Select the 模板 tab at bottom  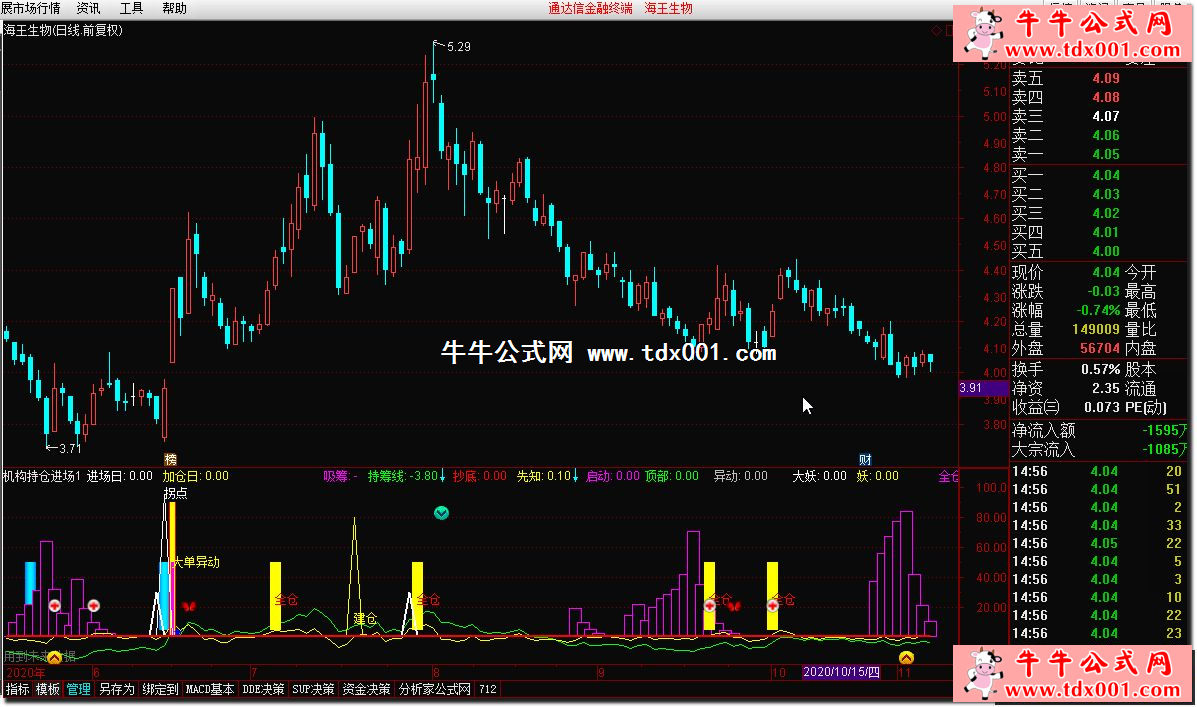[x=47, y=689]
